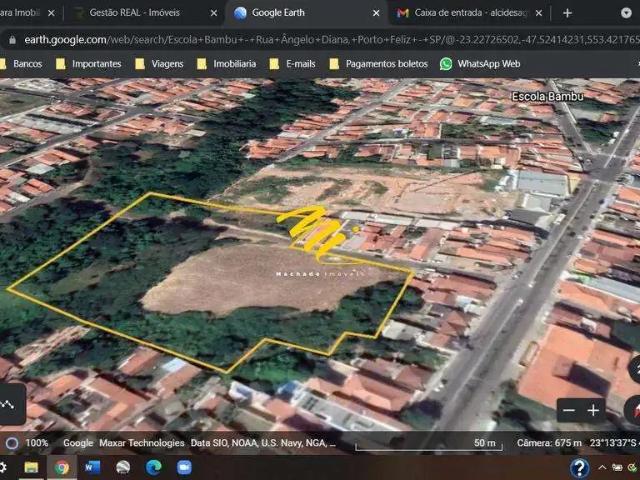View site security lock info

(x=13, y=40)
